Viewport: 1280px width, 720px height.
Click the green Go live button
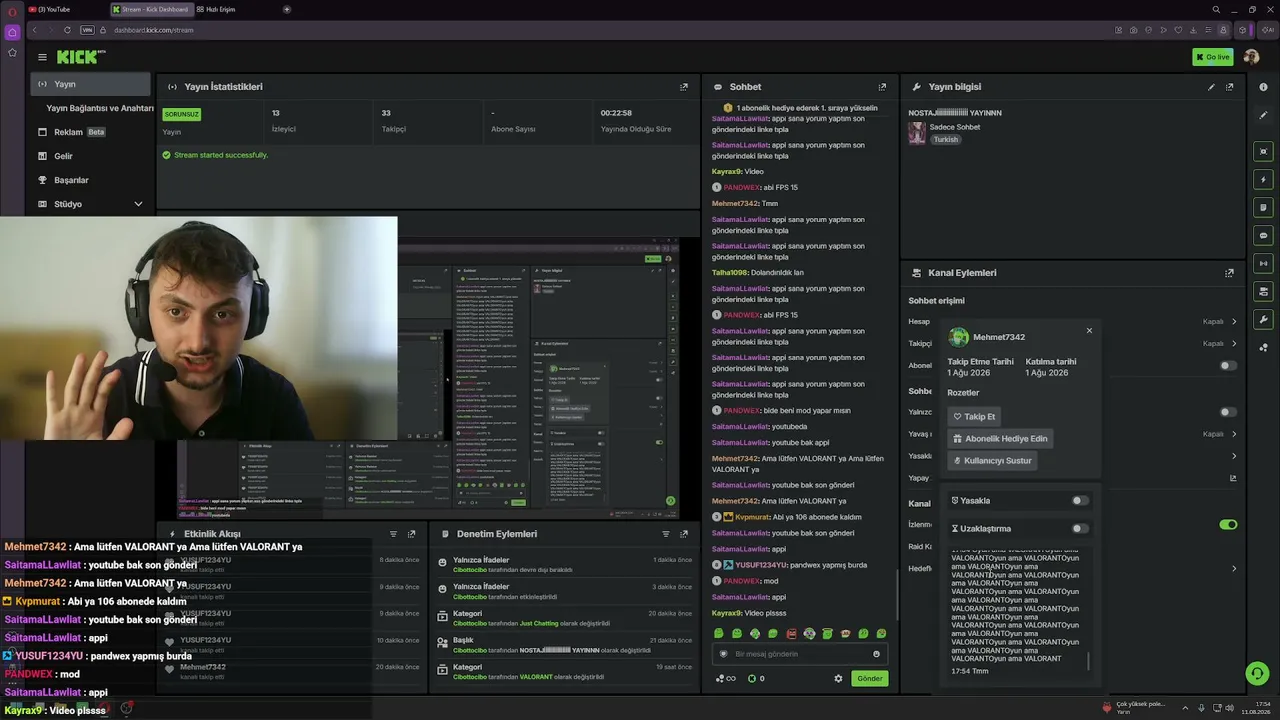1212,57
